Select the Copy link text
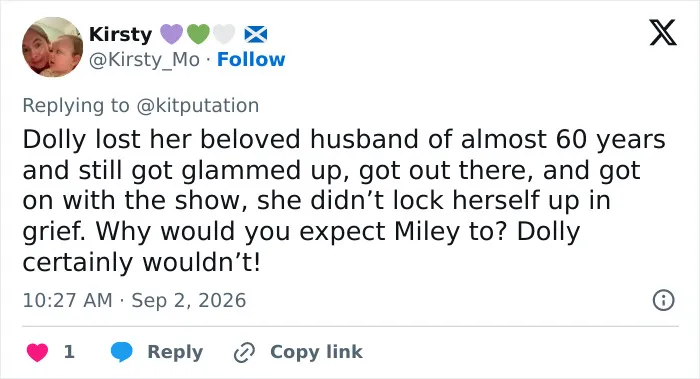The width and height of the screenshot is (700, 379). pos(316,352)
